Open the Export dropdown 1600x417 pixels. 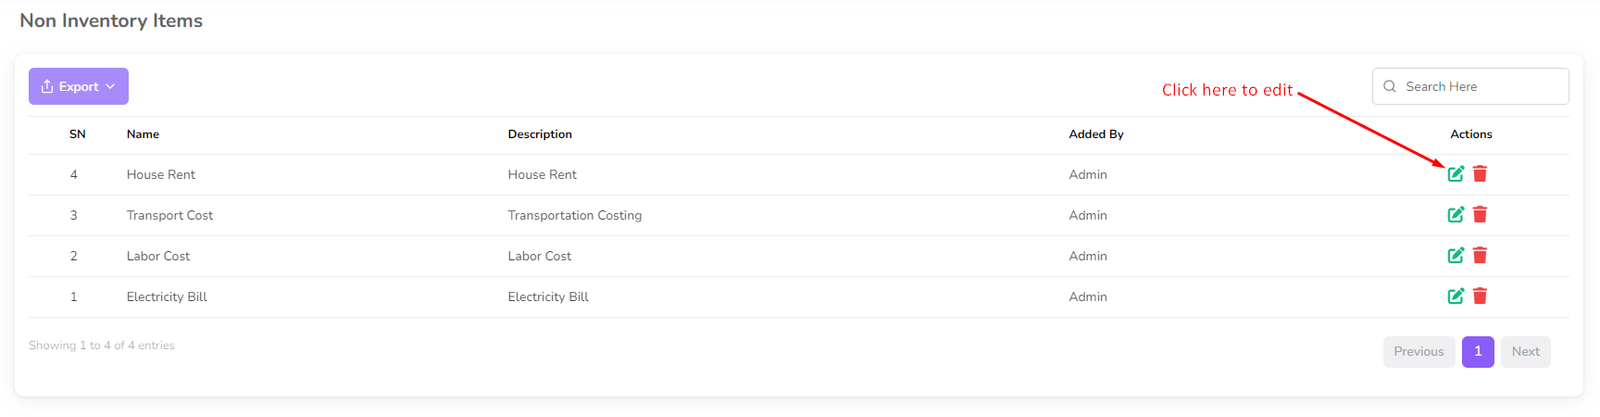click(78, 87)
